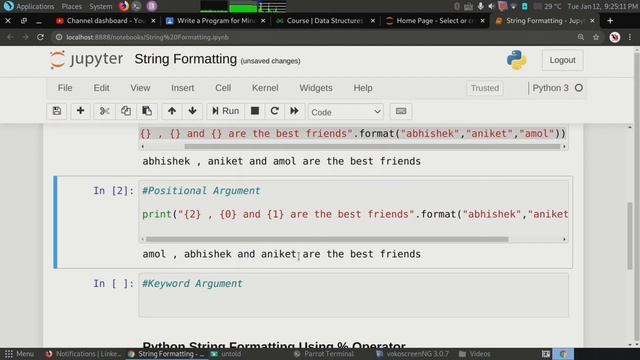Paste cells below with the clipboard icon
This screenshot has height=360, width=640.
pos(147,111)
